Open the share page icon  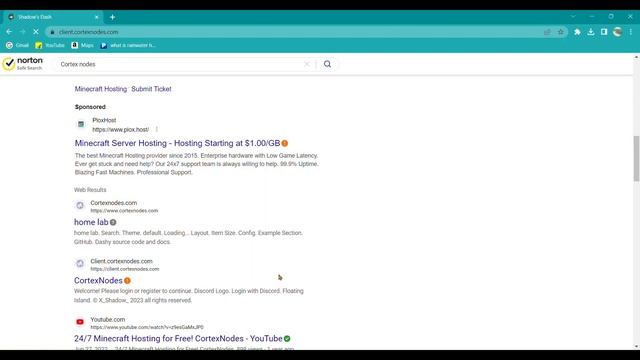coord(547,32)
